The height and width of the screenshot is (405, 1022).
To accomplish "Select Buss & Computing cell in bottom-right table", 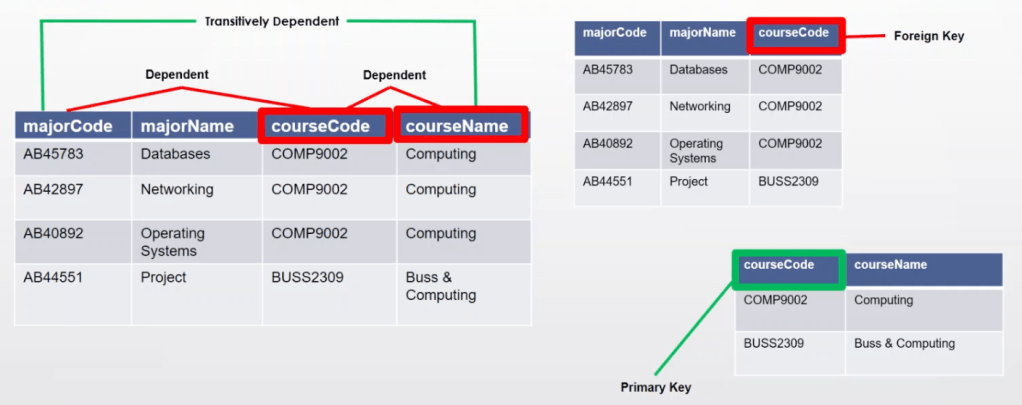I will [904, 343].
